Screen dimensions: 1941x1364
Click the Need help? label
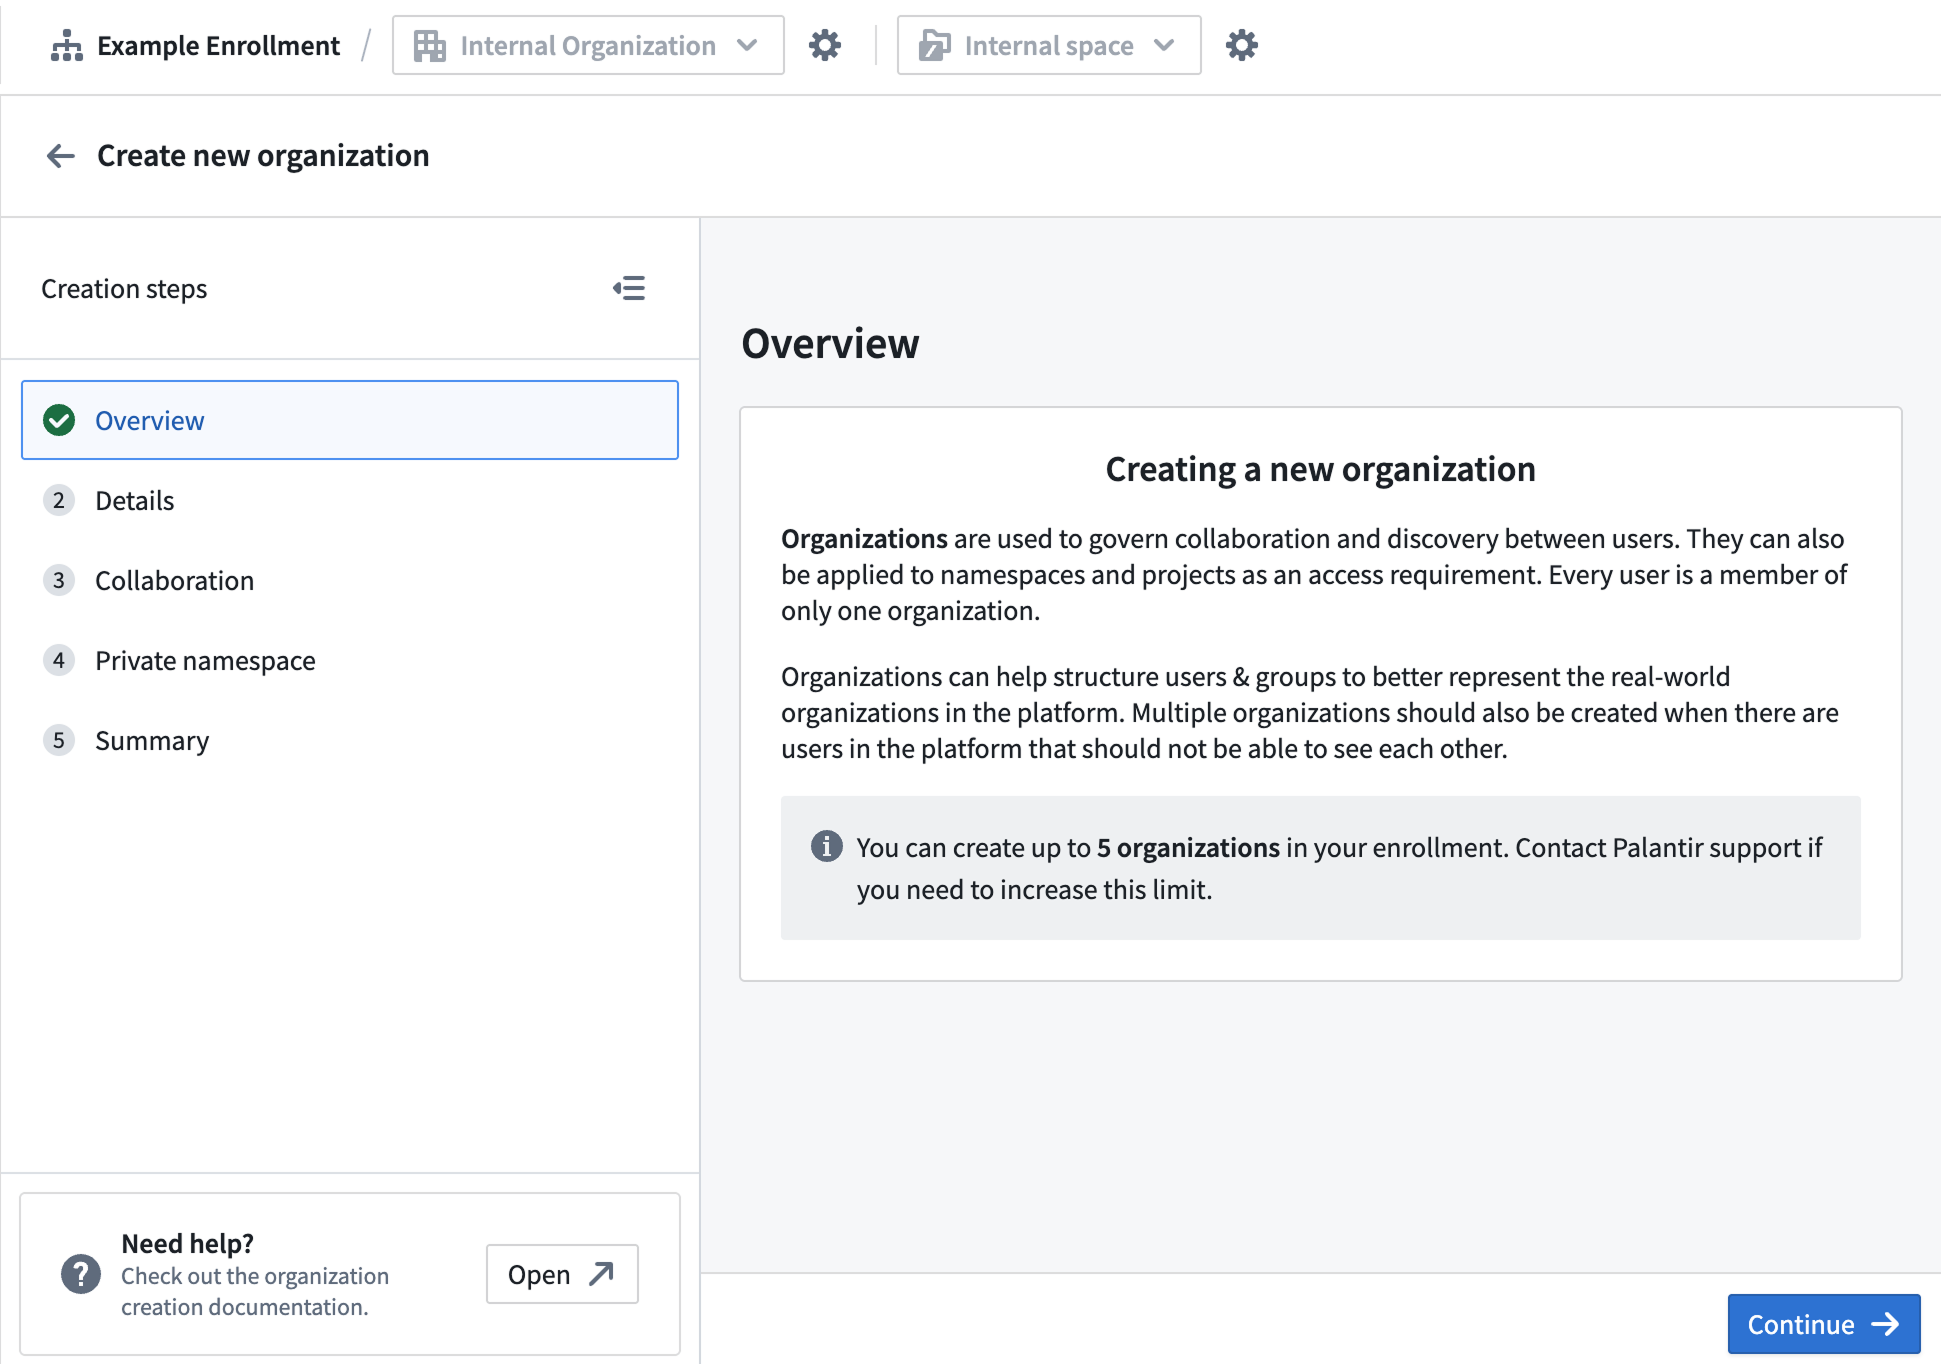[x=187, y=1243]
